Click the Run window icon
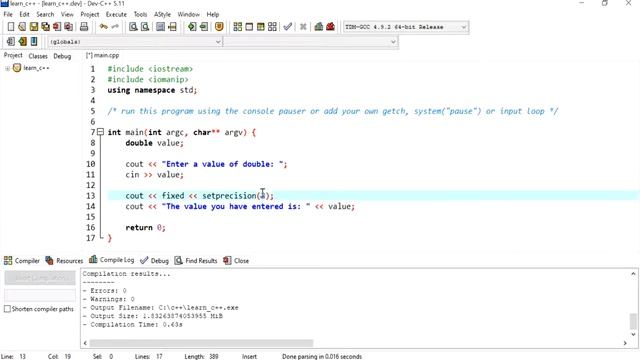Viewport: 640px width, 360px height. click(249, 27)
